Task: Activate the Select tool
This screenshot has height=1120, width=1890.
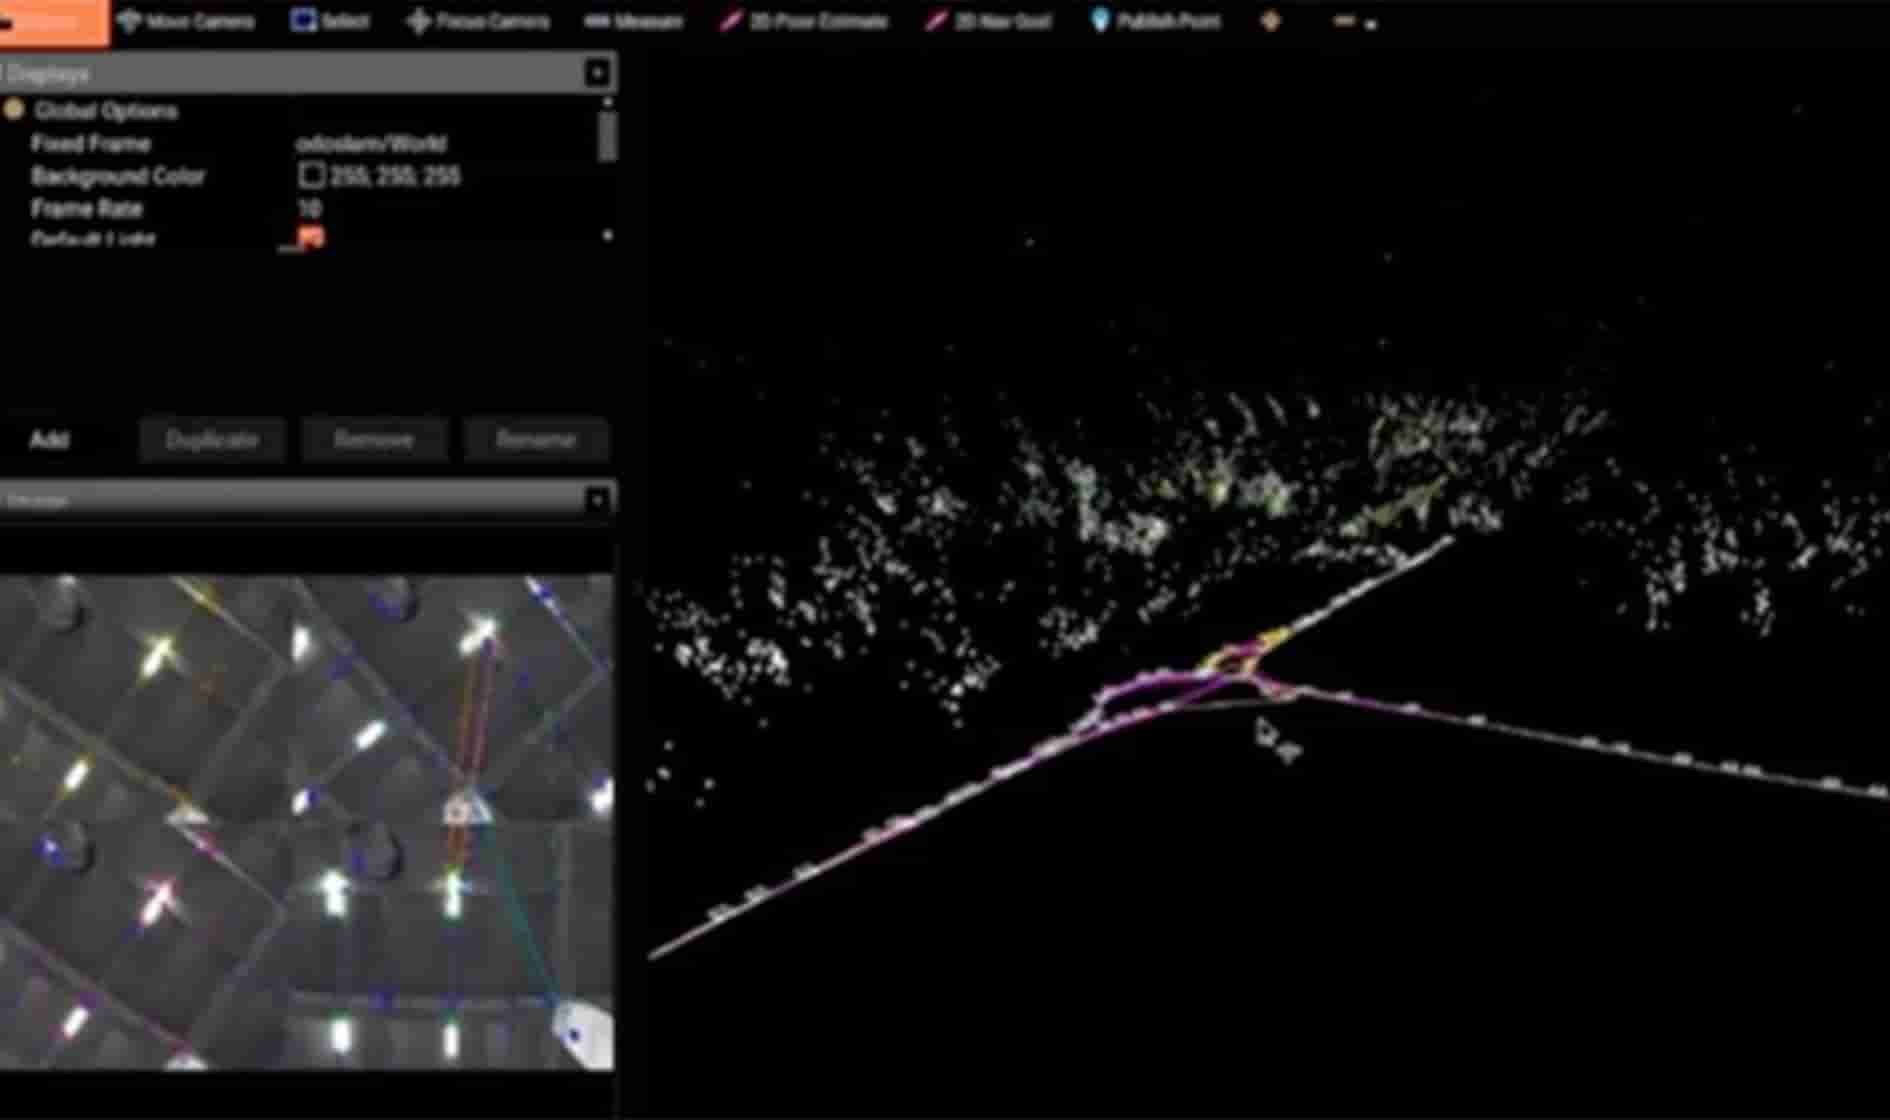Action: pyautogui.click(x=330, y=21)
